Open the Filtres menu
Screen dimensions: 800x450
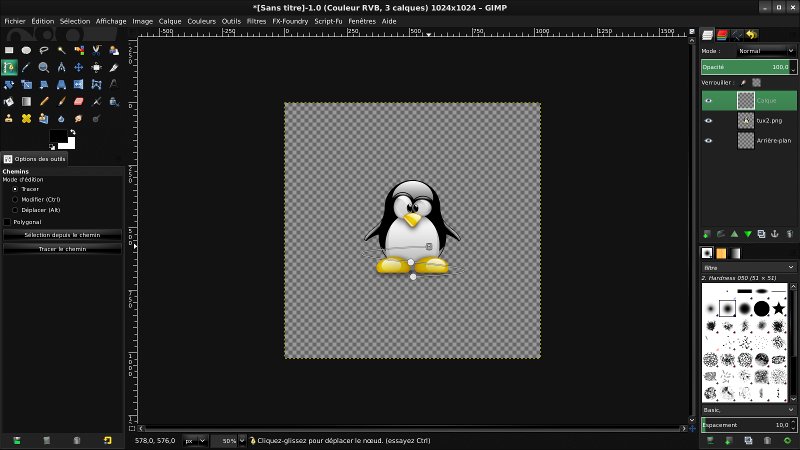[256, 21]
